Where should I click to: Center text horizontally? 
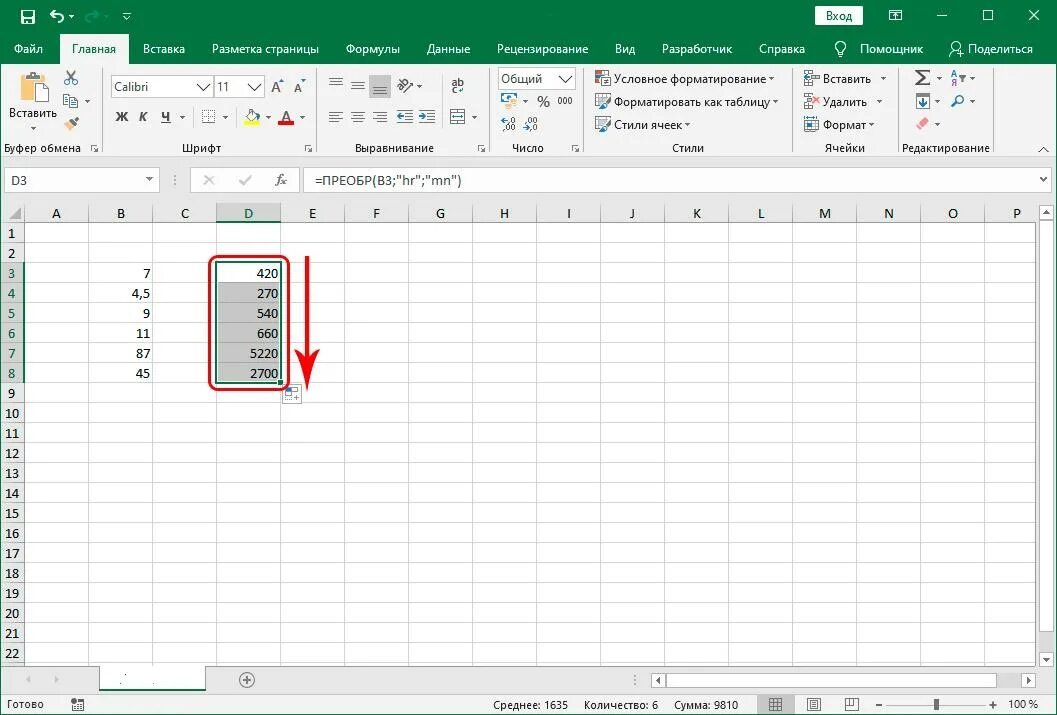click(358, 117)
